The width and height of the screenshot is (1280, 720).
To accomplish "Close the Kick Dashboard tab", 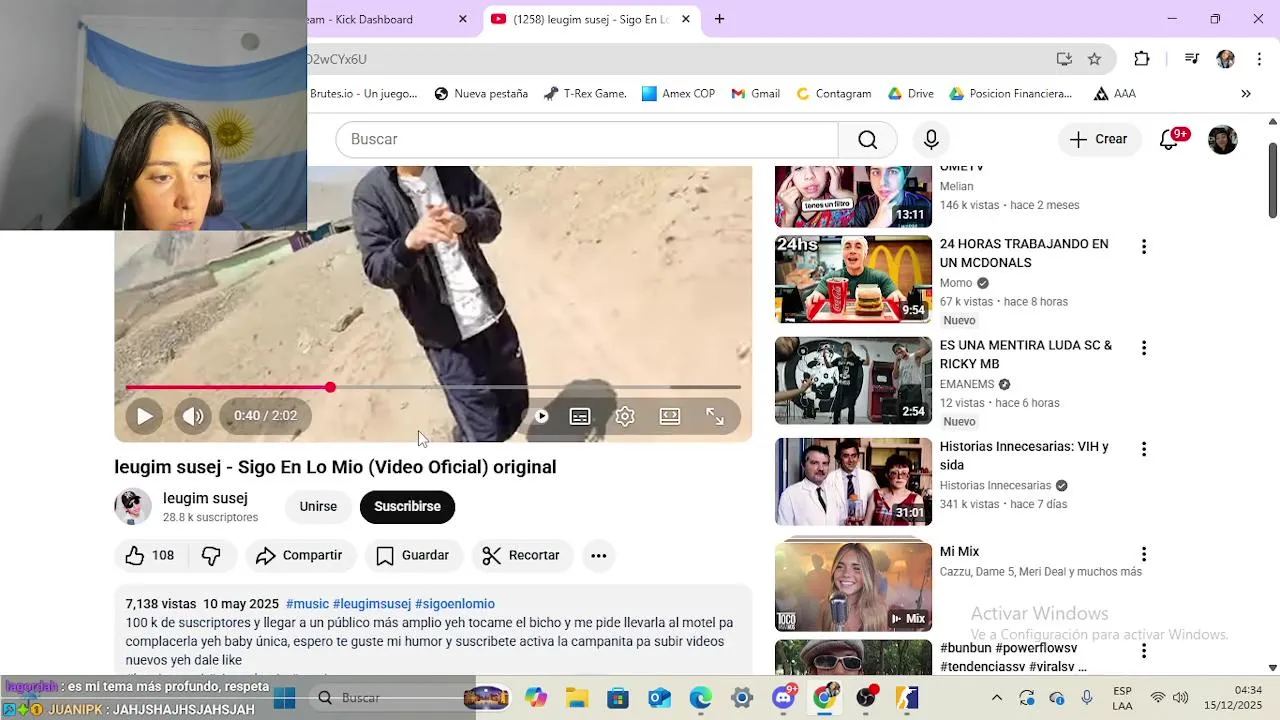I will (462, 19).
